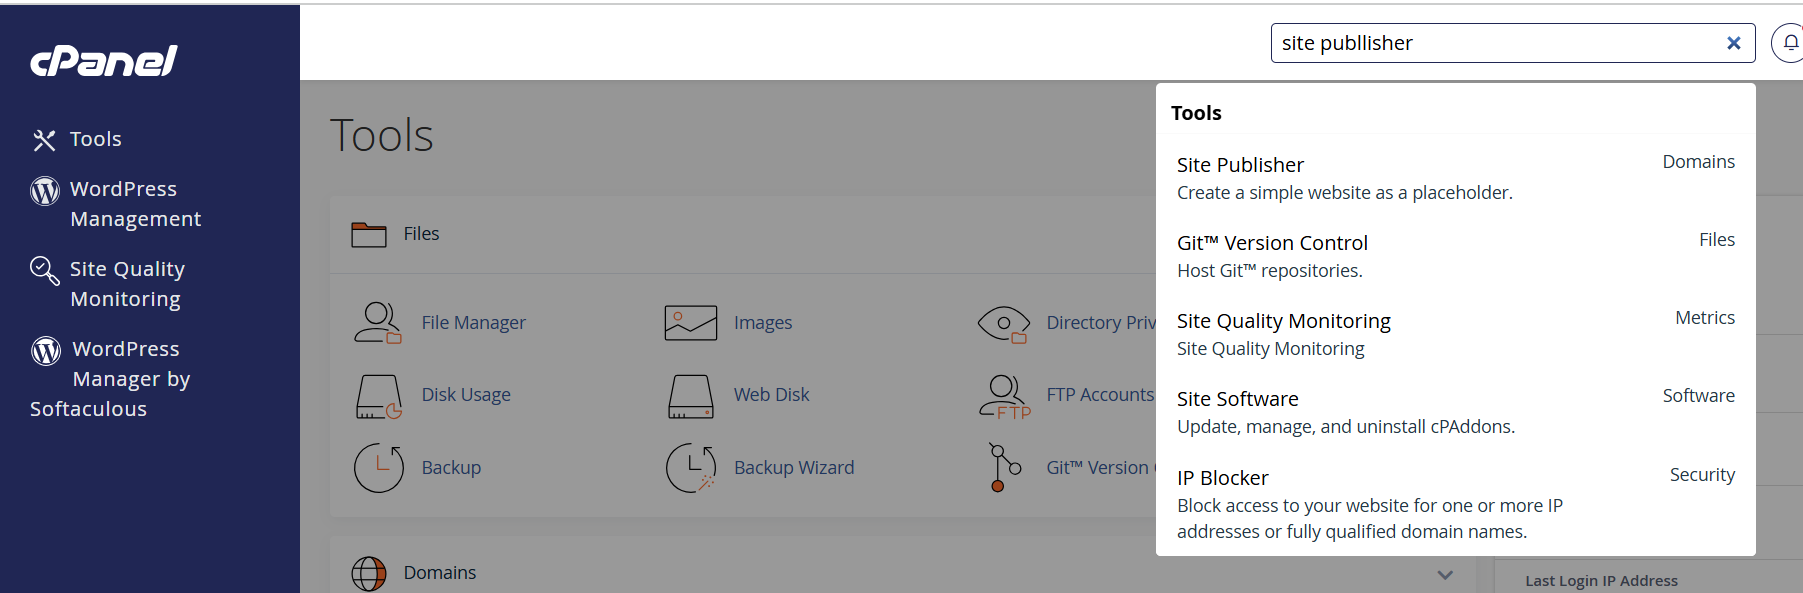This screenshot has height=593, width=1803.
Task: Click the notifications bell icon
Action: click(x=1790, y=43)
